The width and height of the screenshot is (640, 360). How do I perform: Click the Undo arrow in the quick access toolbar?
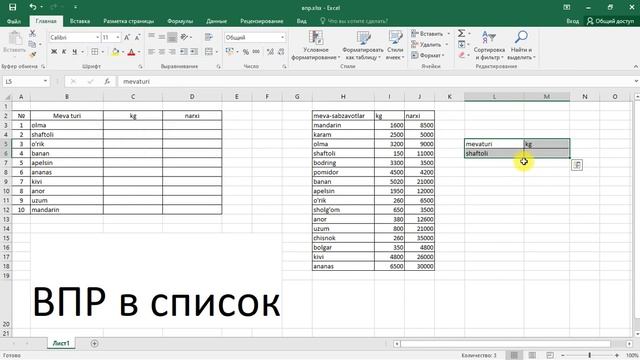[33, 7]
